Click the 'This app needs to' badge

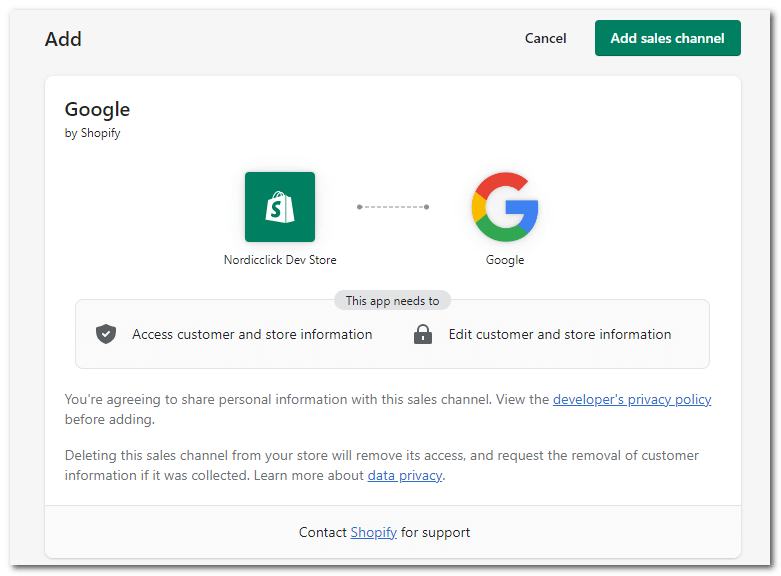click(392, 300)
